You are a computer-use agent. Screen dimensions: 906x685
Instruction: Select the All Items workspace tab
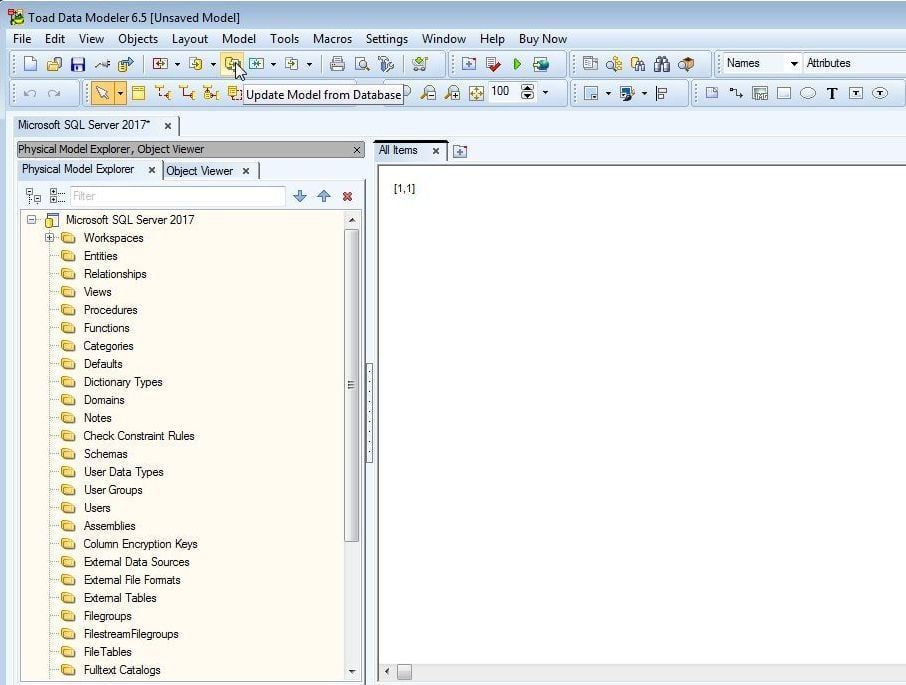click(x=398, y=150)
